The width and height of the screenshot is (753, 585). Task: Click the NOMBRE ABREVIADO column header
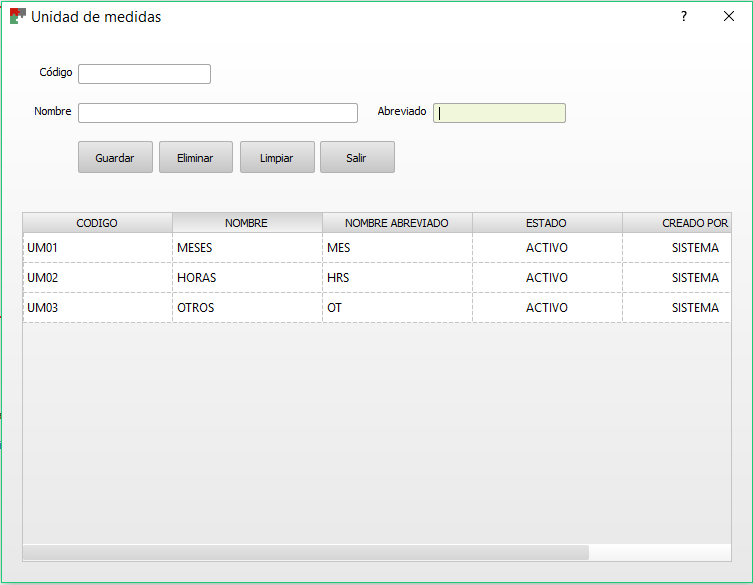pyautogui.click(x=396, y=223)
